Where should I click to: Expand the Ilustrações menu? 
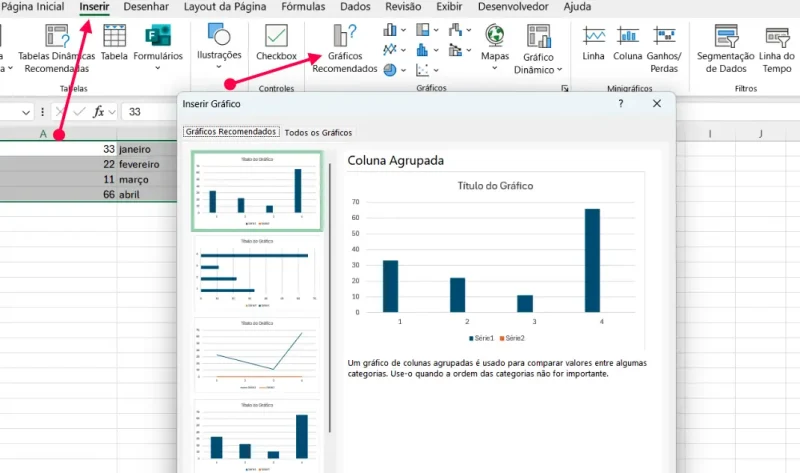219,46
